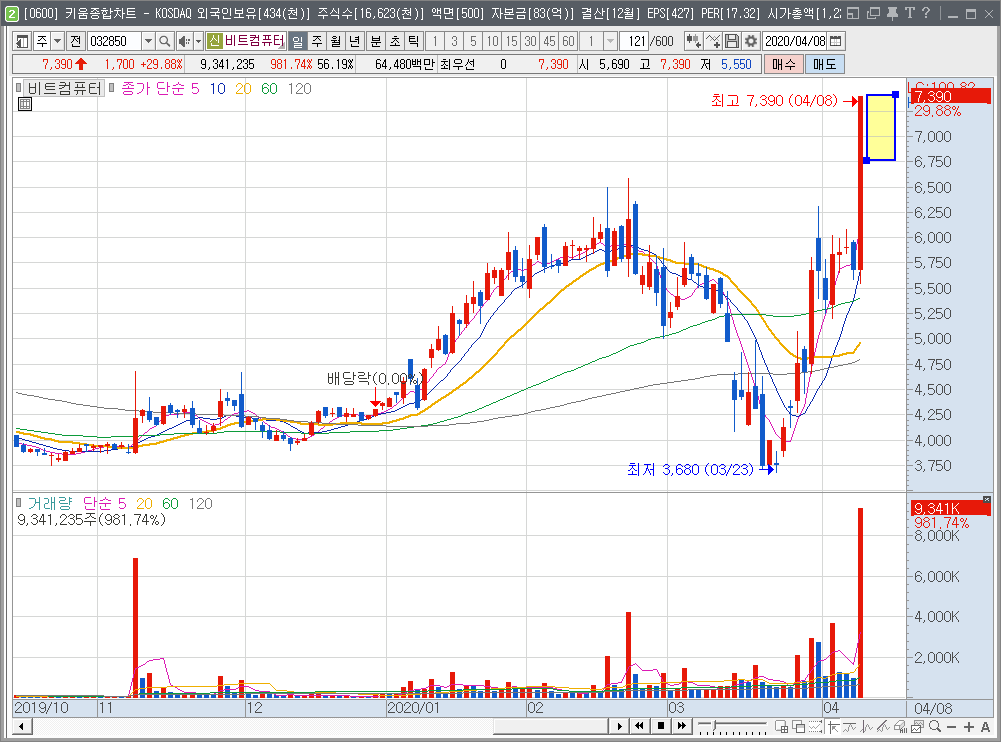
Task: Close the volume panel with its x button
Action: [987, 499]
